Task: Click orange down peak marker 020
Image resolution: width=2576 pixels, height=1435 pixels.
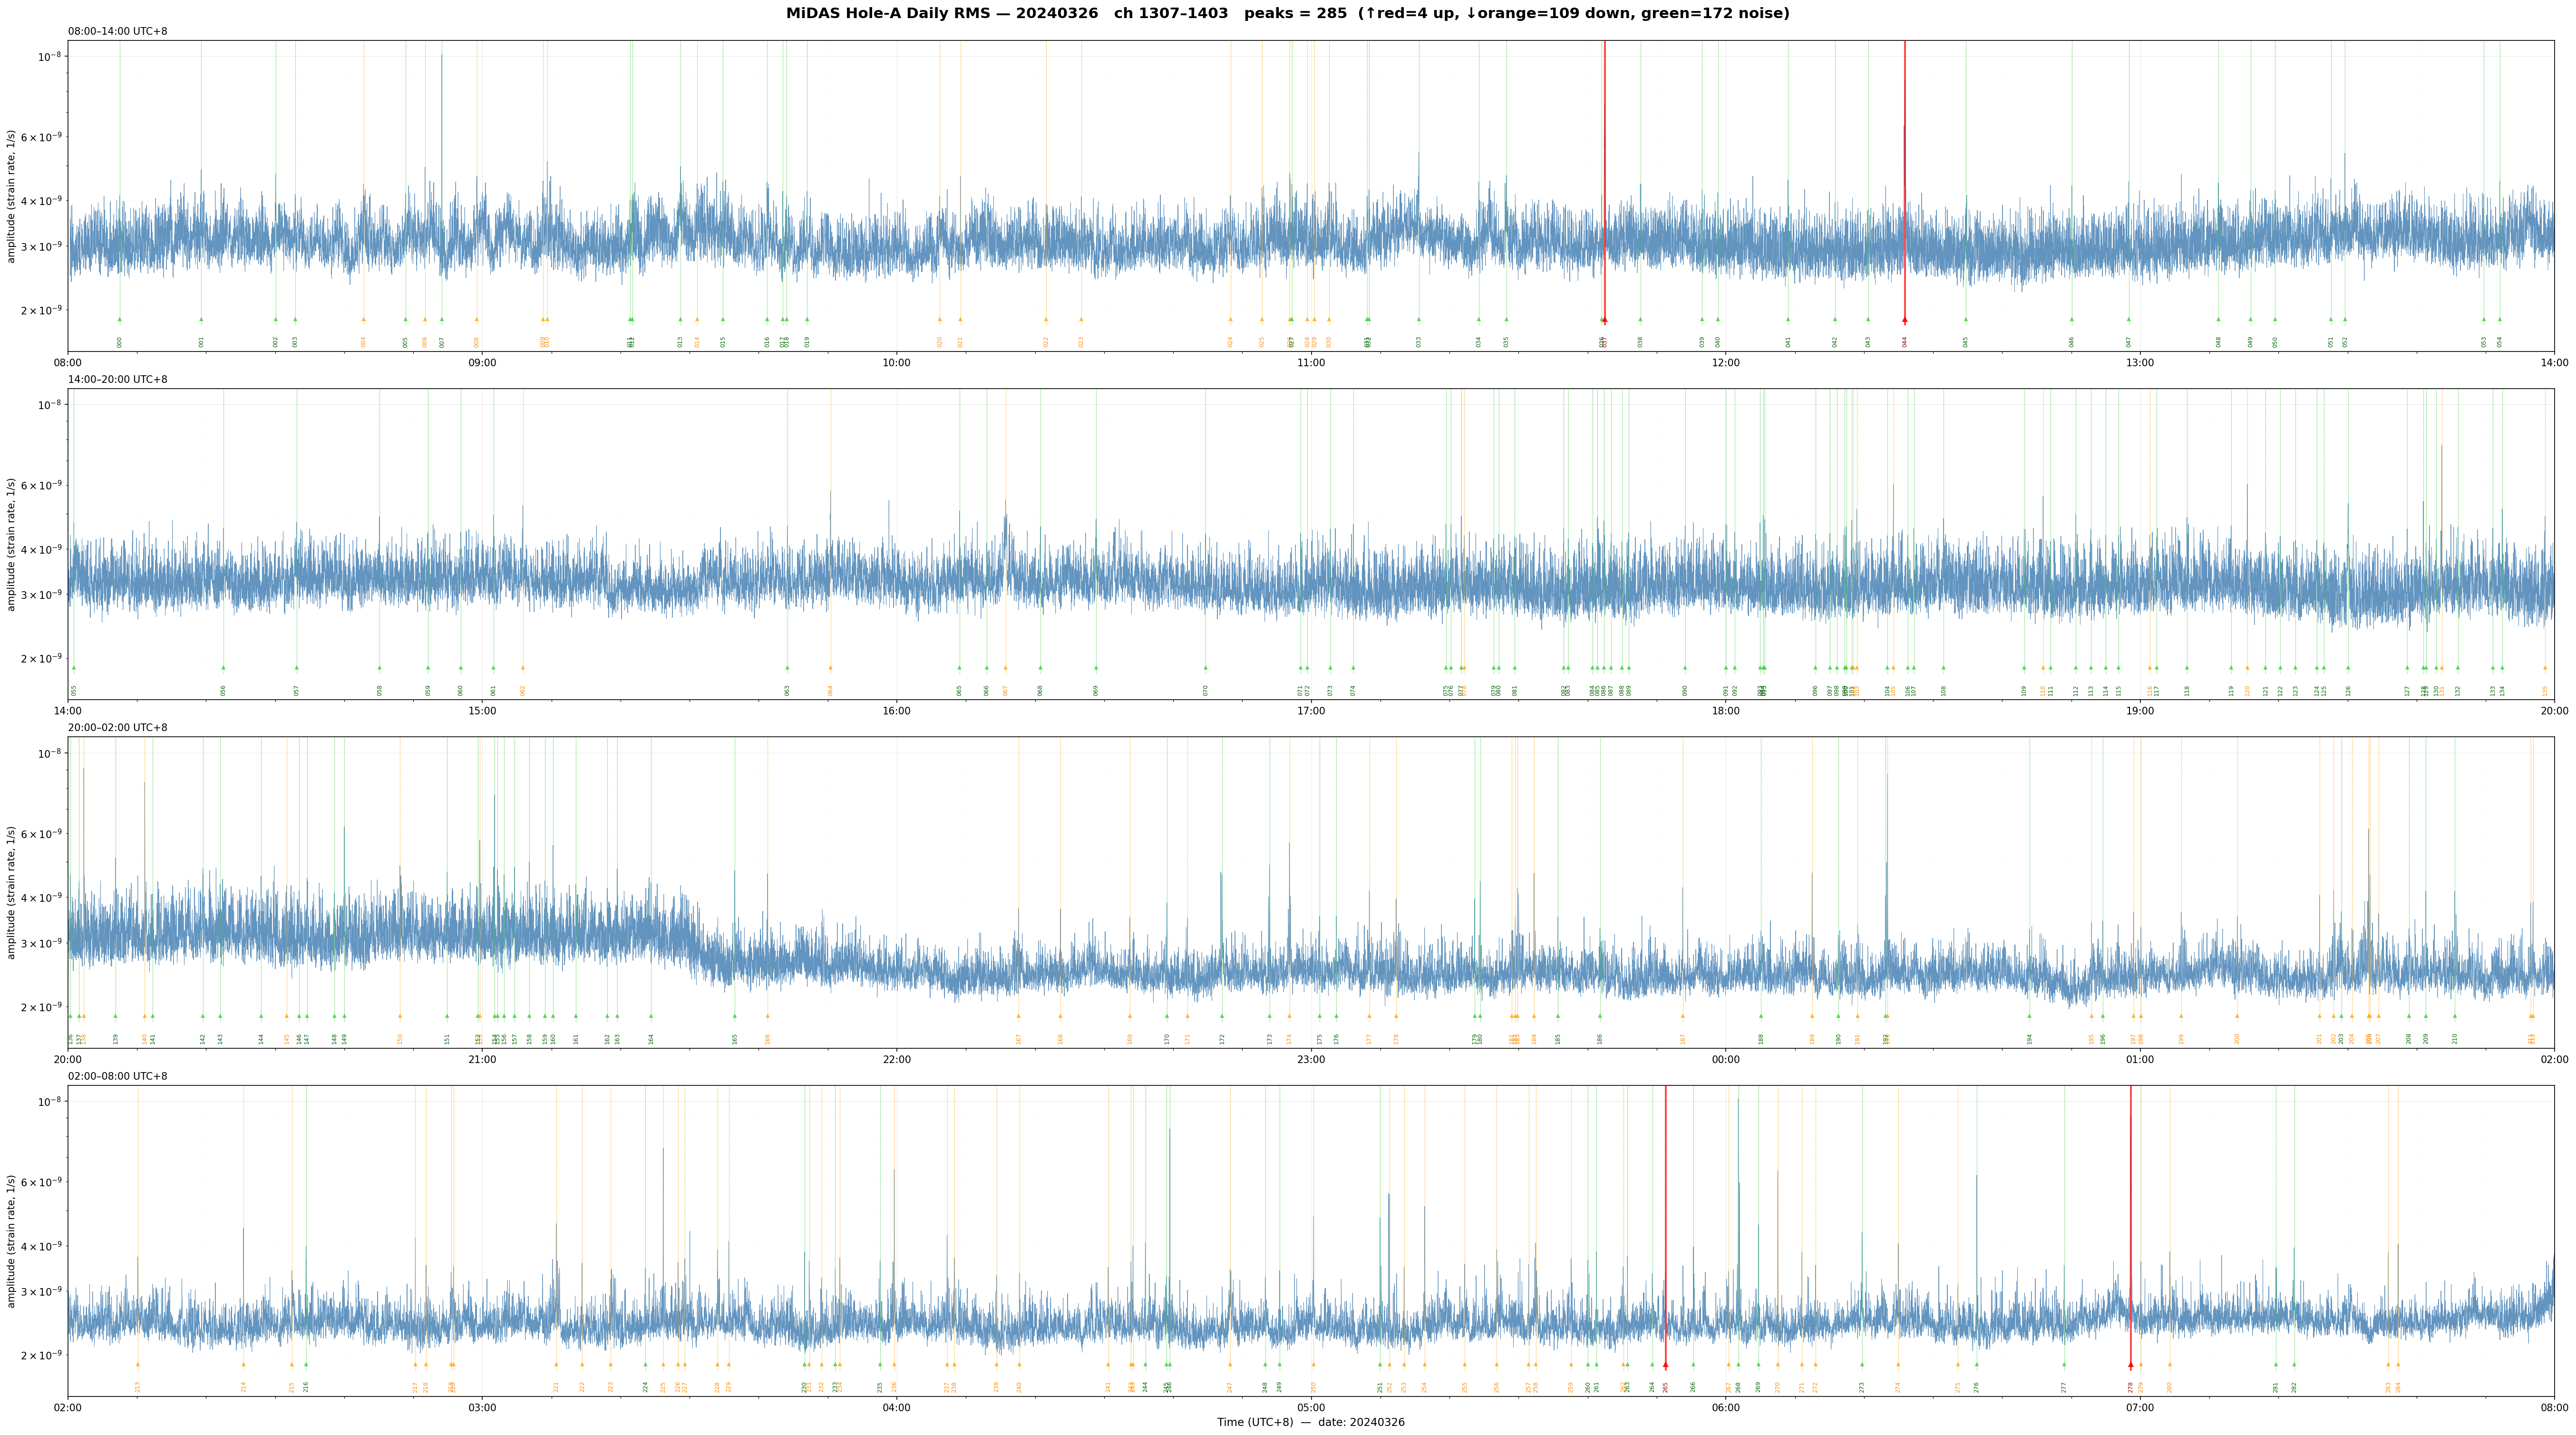Action: coord(939,320)
